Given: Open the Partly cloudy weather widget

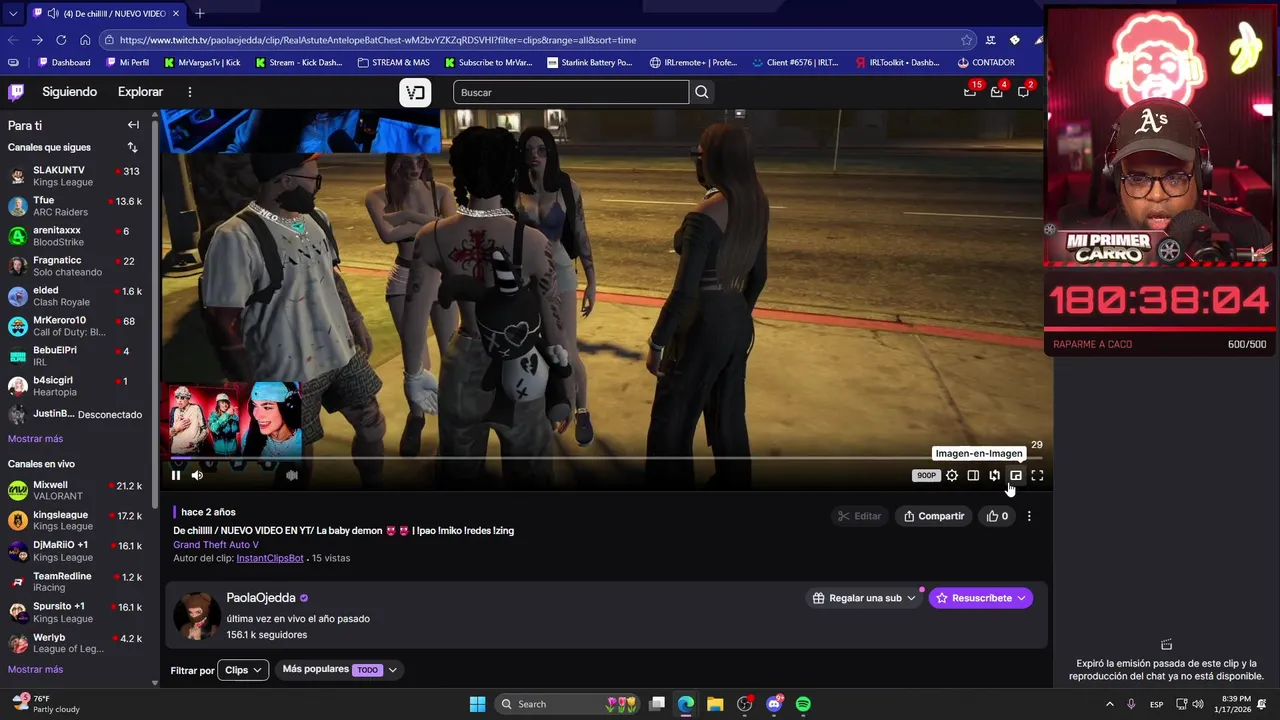Looking at the screenshot, I should pyautogui.click(x=47, y=704).
